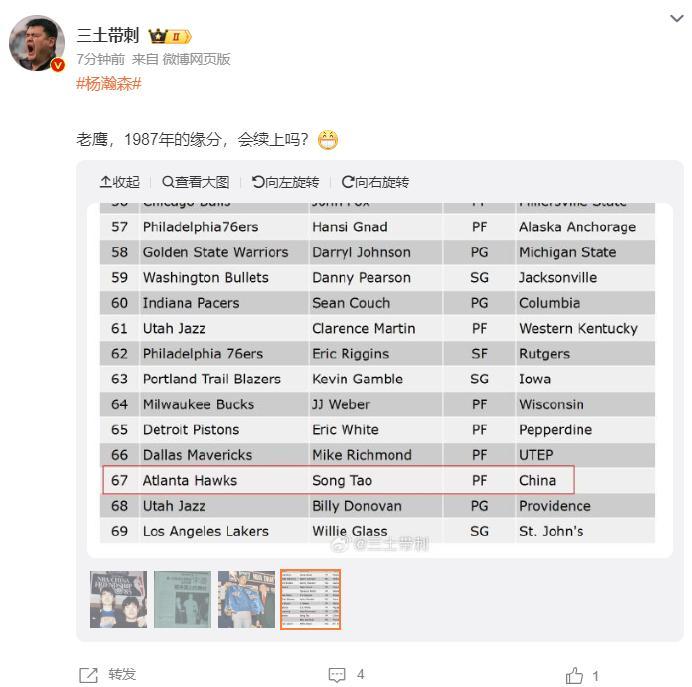
Task: Like the post with thumbs-up icon
Action: click(574, 676)
